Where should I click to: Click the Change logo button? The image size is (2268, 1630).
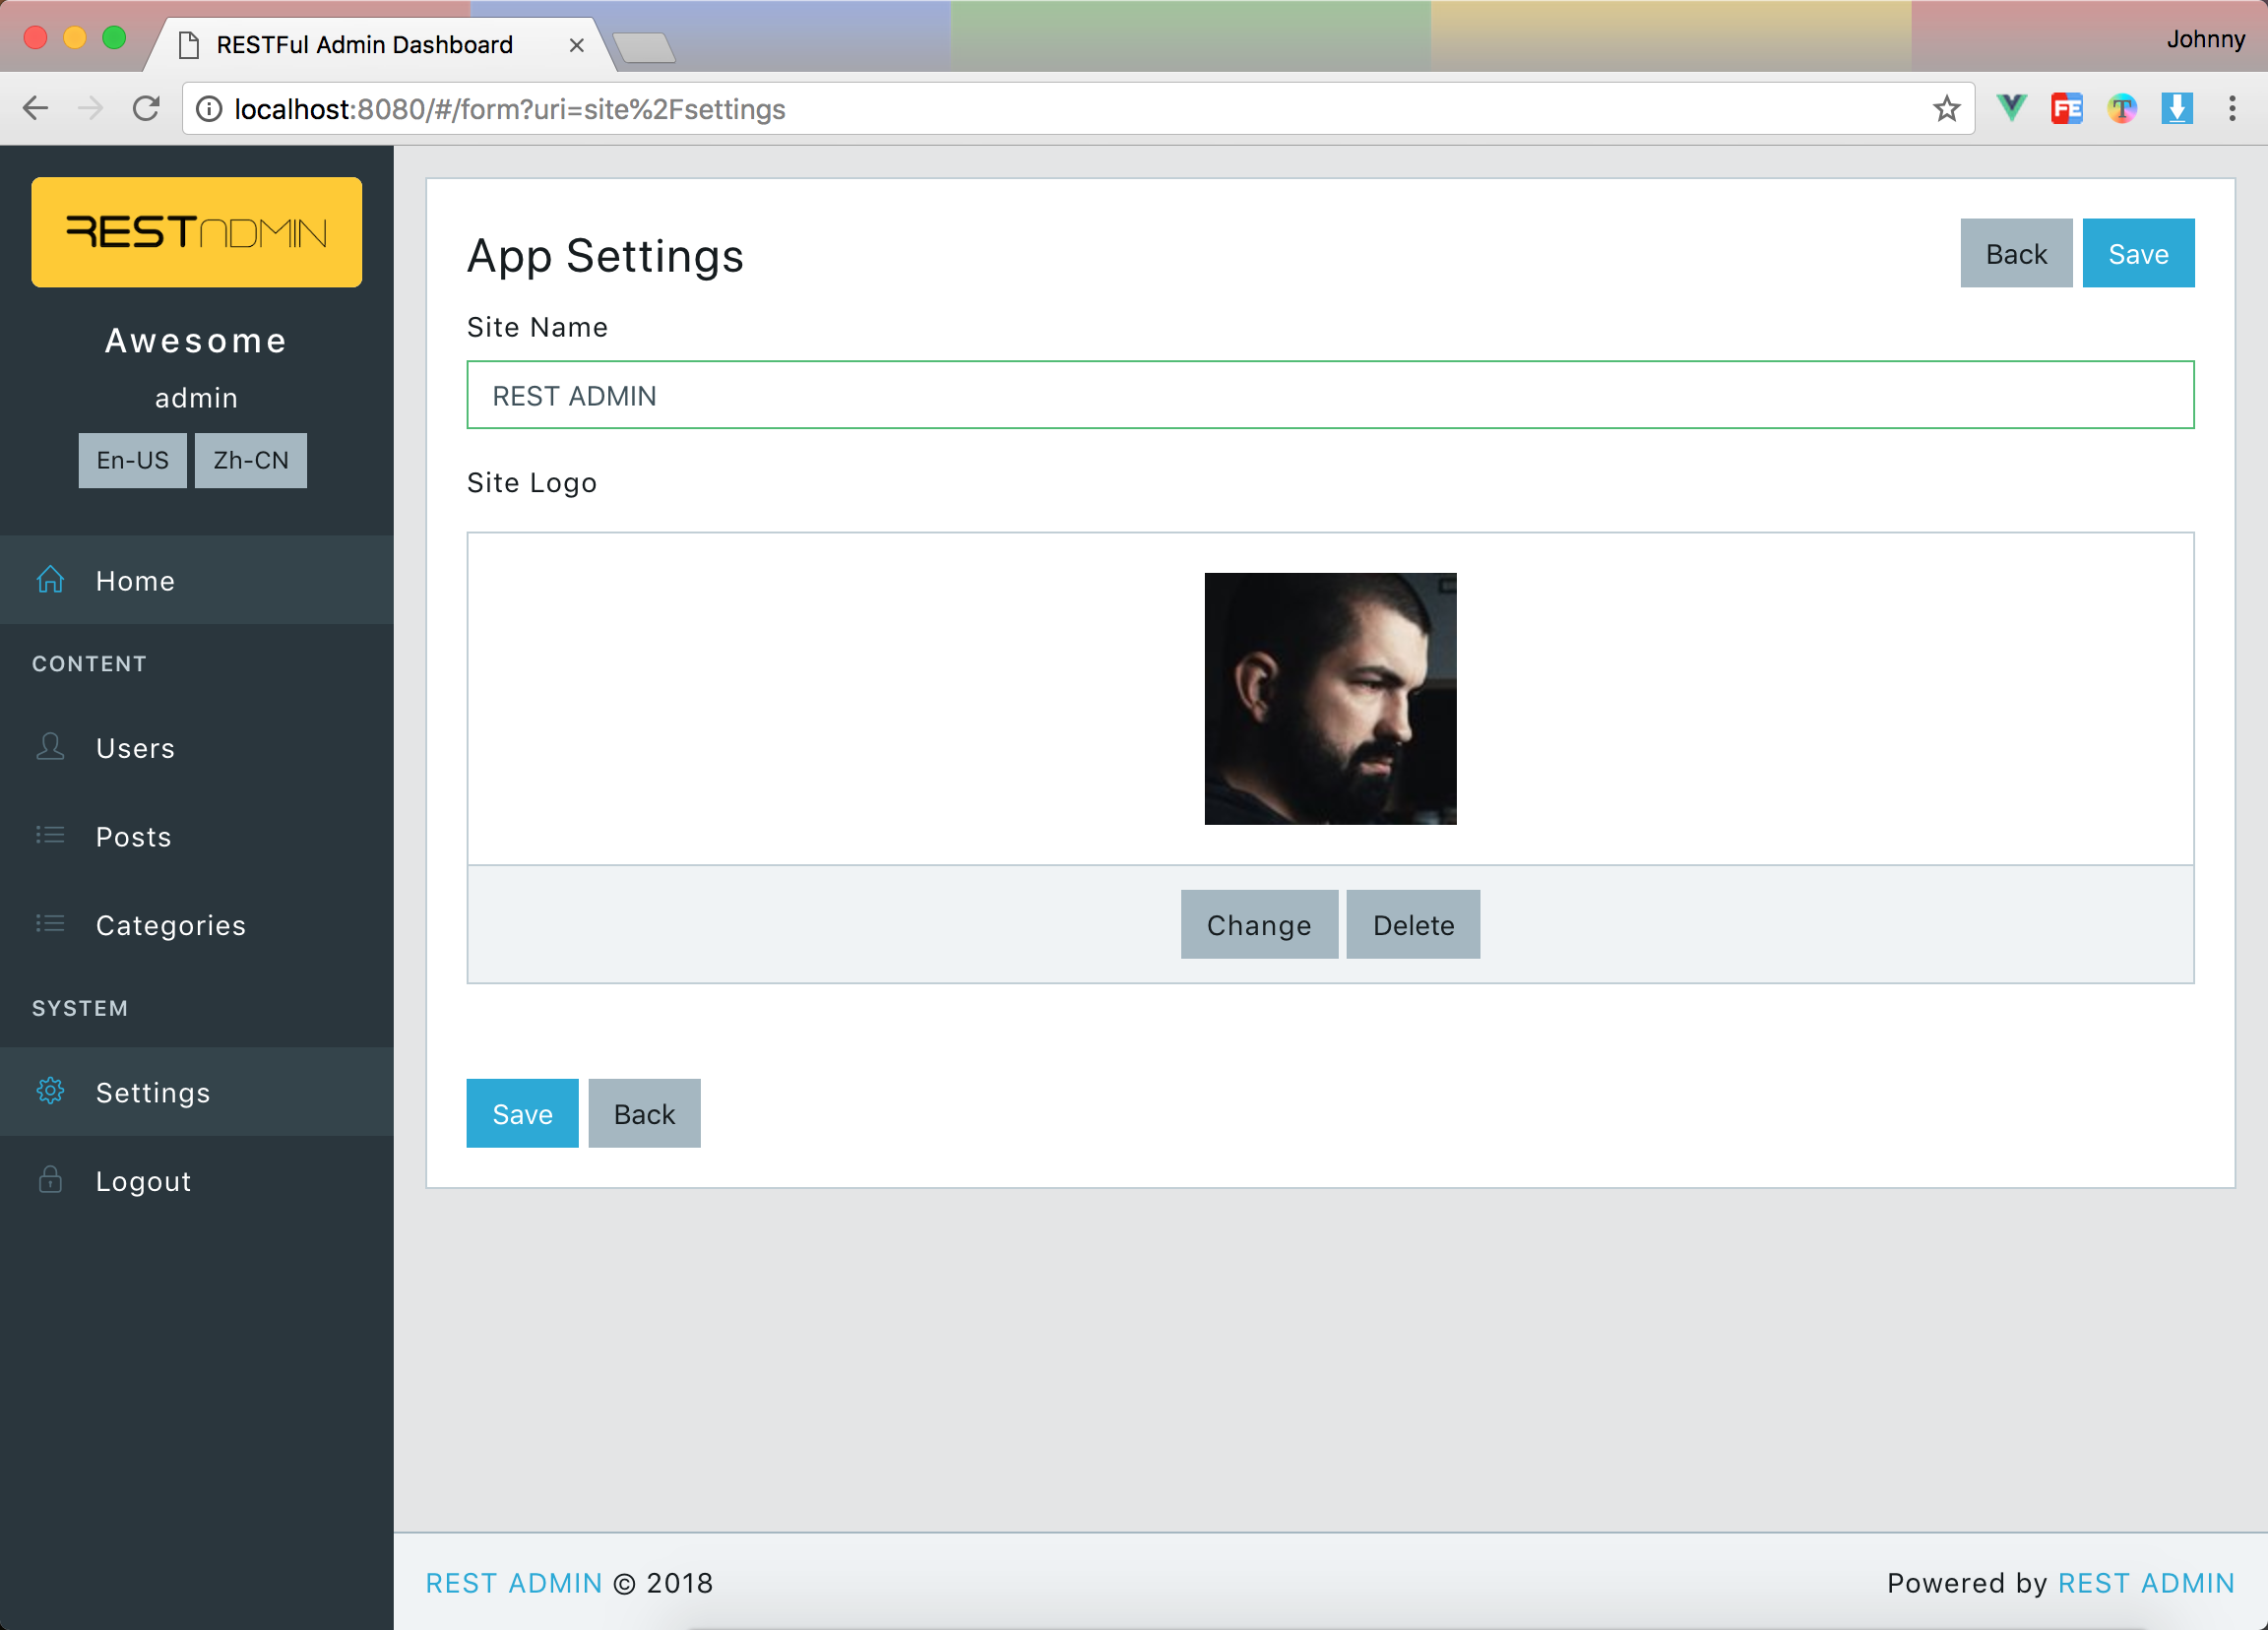1258,925
